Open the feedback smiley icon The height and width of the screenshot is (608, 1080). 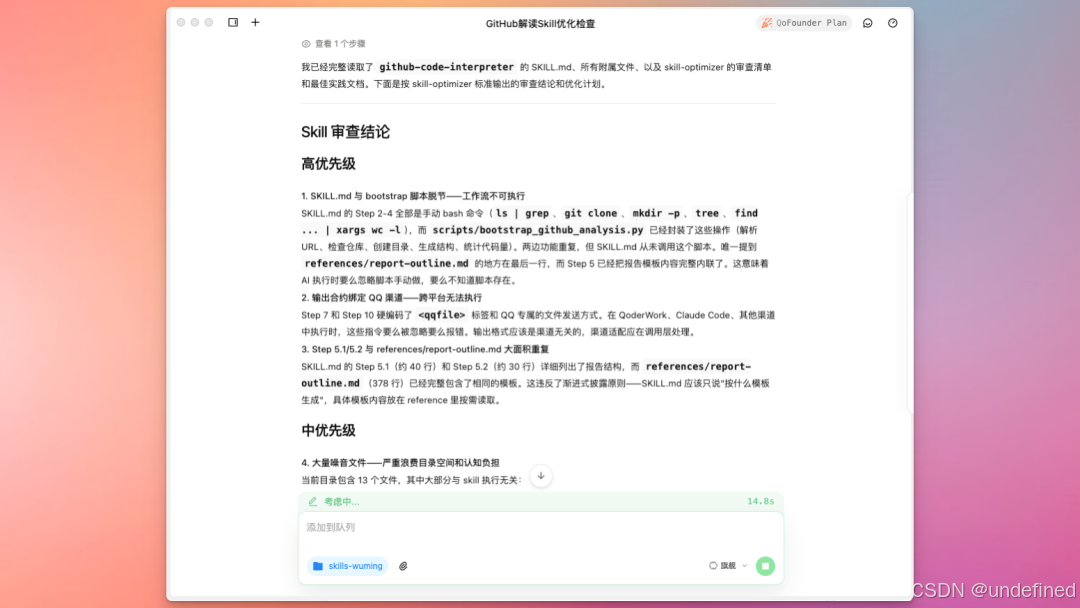coord(868,23)
